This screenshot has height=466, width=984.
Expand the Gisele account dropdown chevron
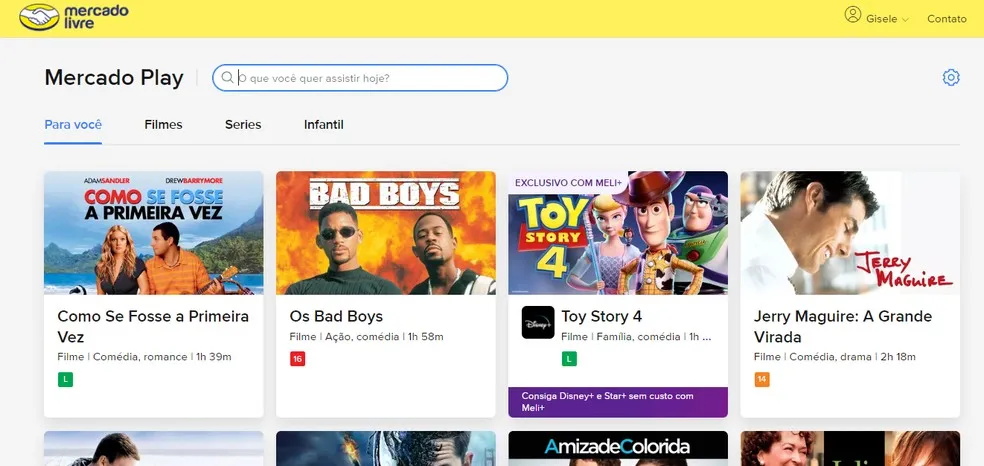click(x=905, y=20)
